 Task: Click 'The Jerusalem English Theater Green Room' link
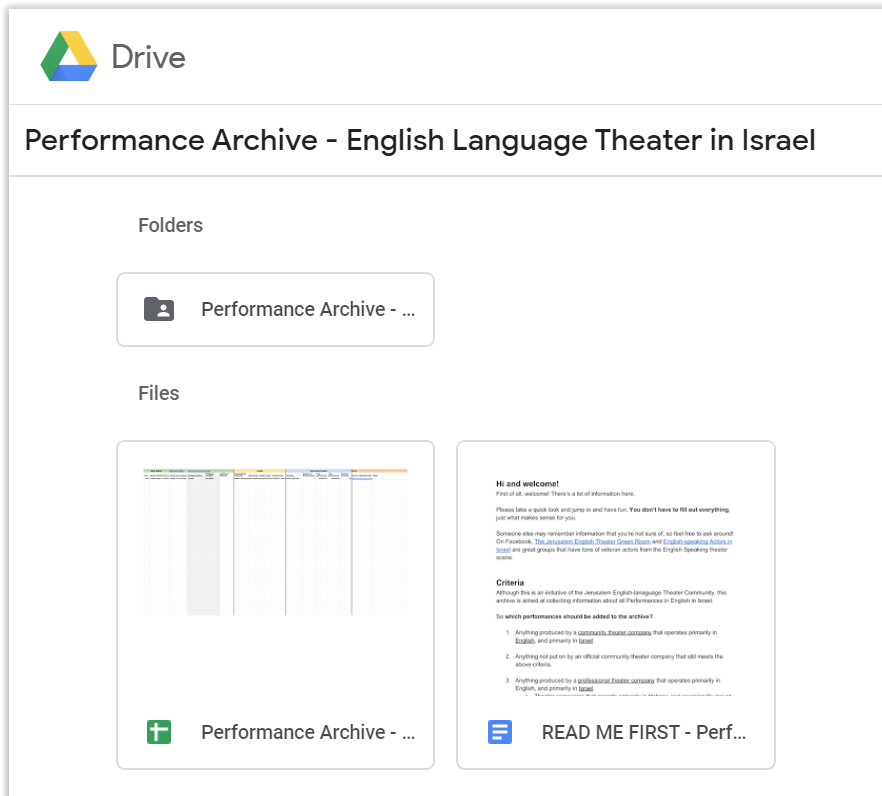pos(593,542)
